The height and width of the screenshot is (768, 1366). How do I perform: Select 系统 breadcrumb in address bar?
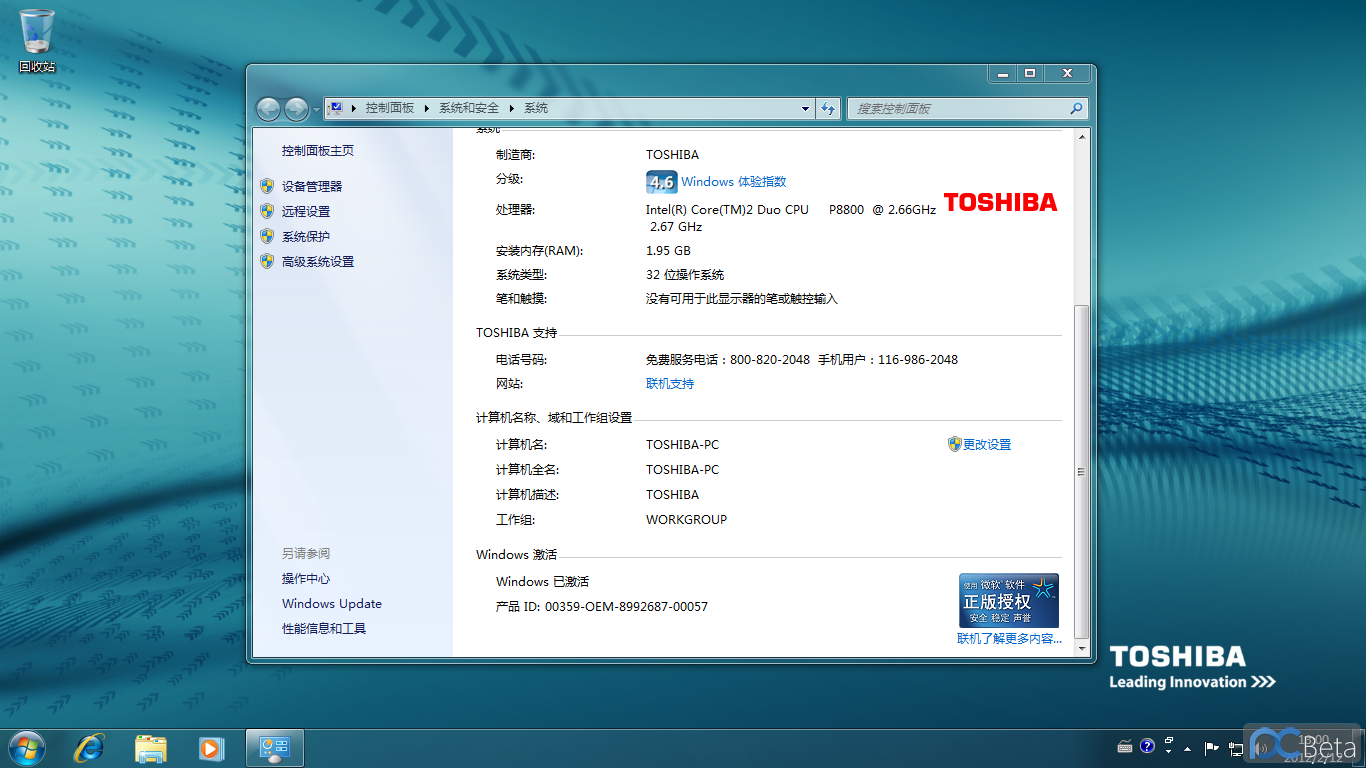(536, 108)
